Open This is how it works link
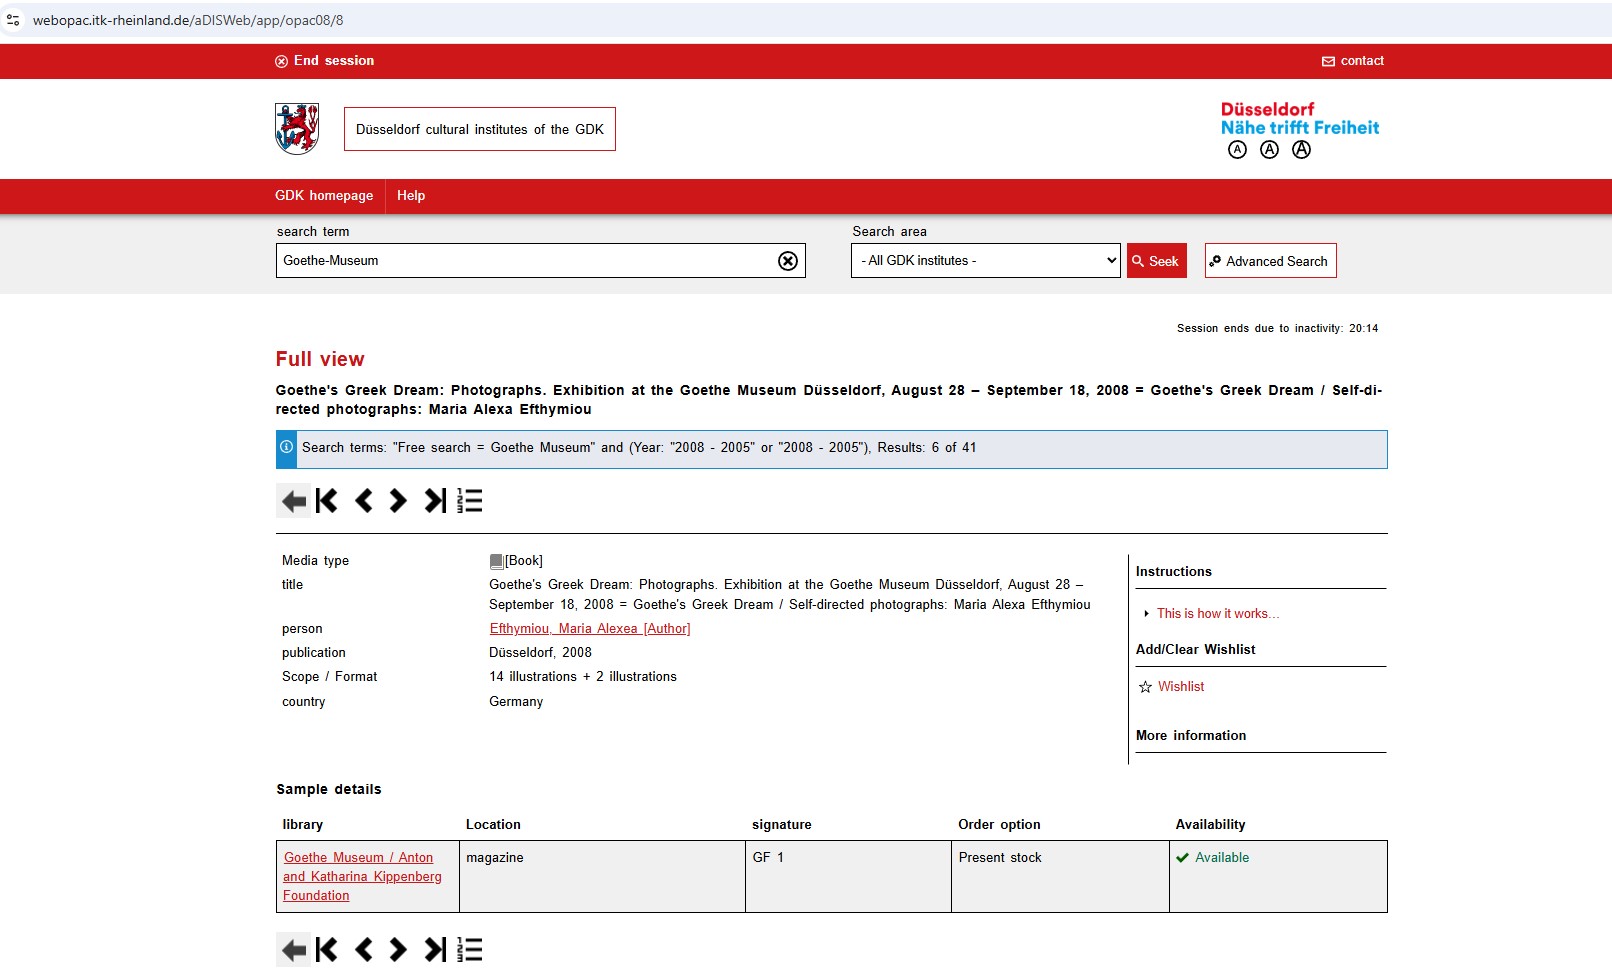1612x968 pixels. point(1218,614)
